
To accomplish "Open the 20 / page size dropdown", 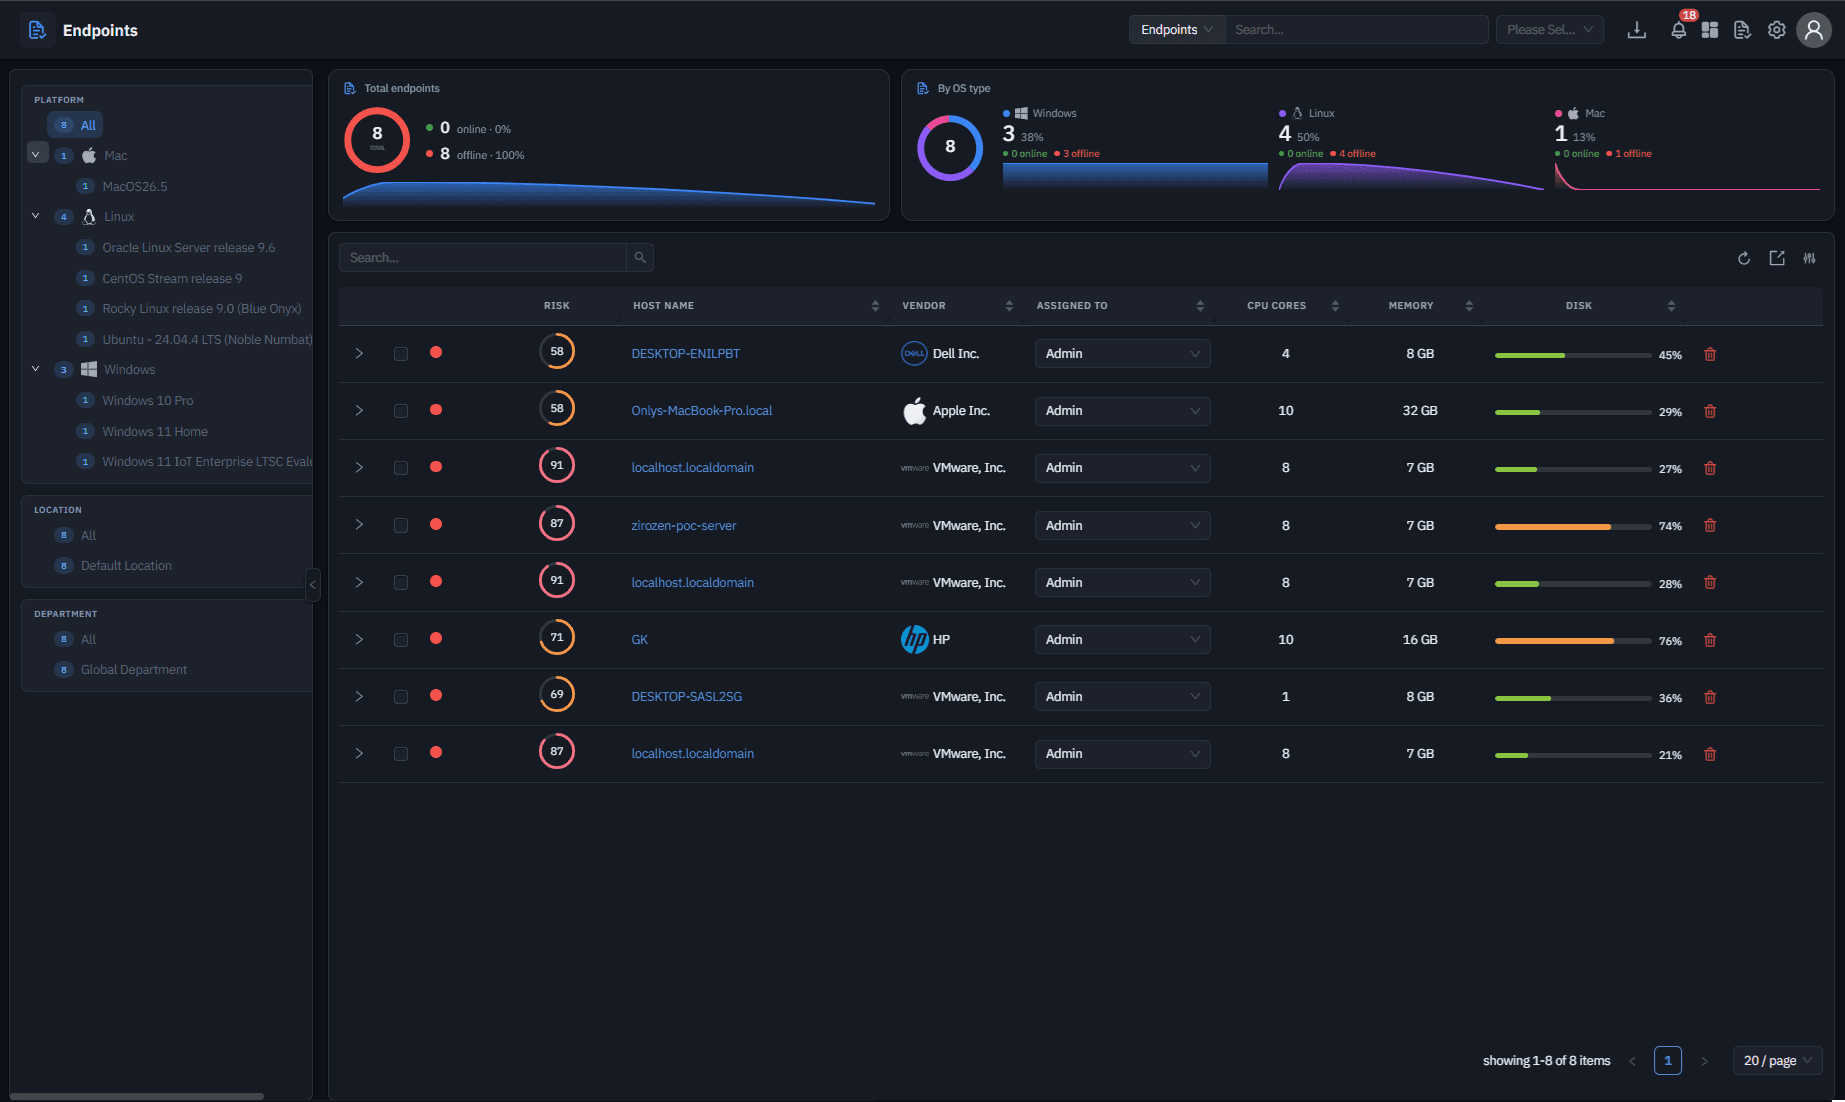I will click(x=1777, y=1060).
